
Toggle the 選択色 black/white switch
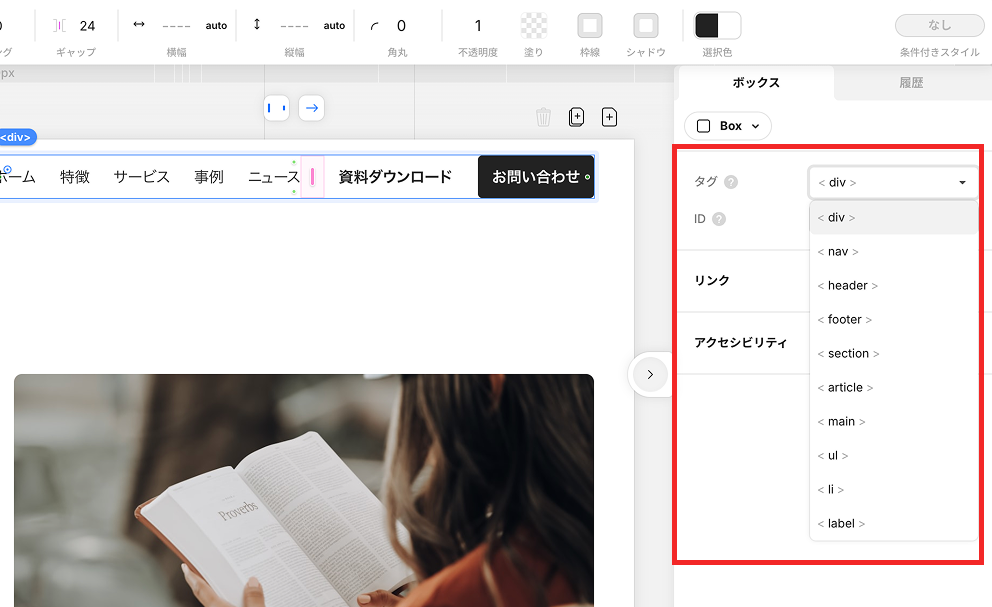coord(717,26)
